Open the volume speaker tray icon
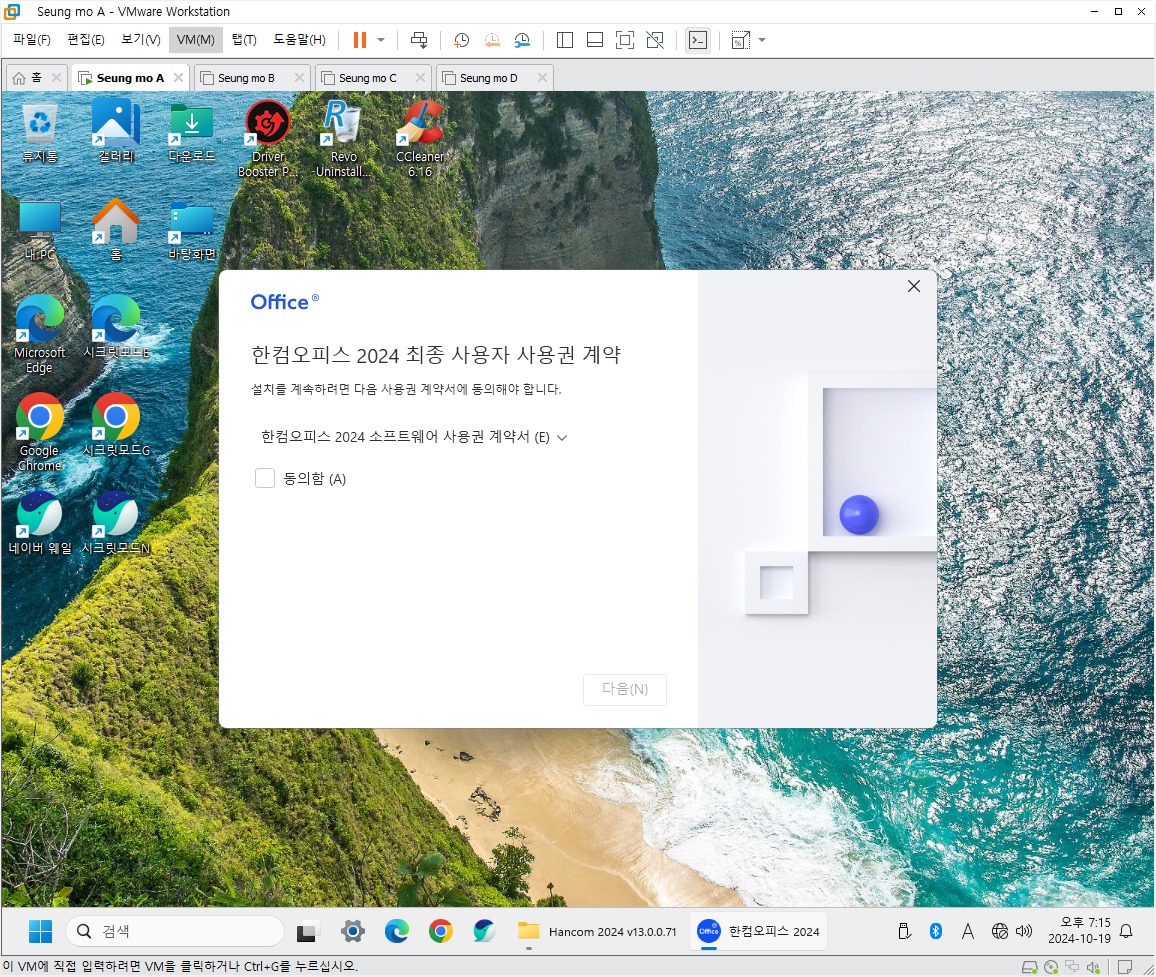Viewport: 1156px width, 977px height. coord(1024,931)
